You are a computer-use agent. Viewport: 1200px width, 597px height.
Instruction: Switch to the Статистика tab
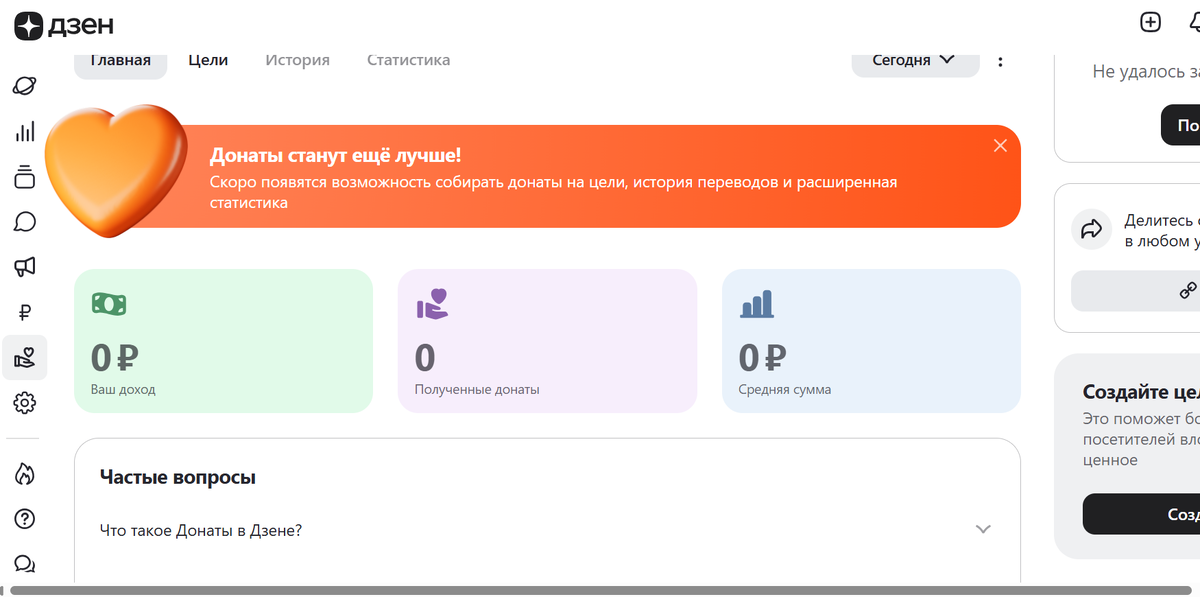tap(408, 60)
